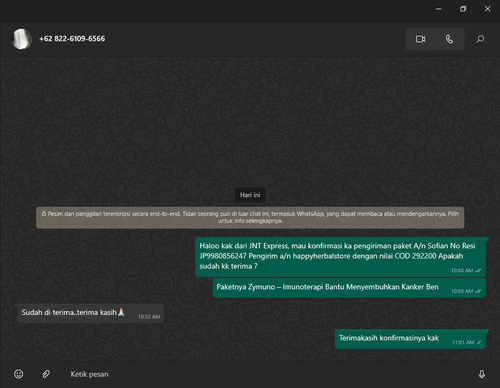Restore down the WhatsApp window
500x388 pixels.
point(463,9)
